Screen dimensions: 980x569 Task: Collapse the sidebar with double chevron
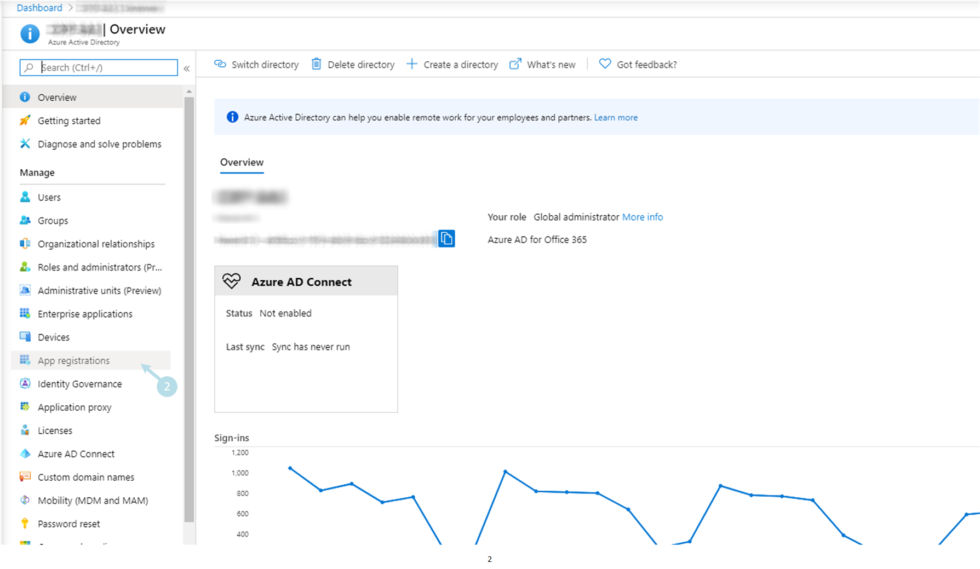pos(186,68)
